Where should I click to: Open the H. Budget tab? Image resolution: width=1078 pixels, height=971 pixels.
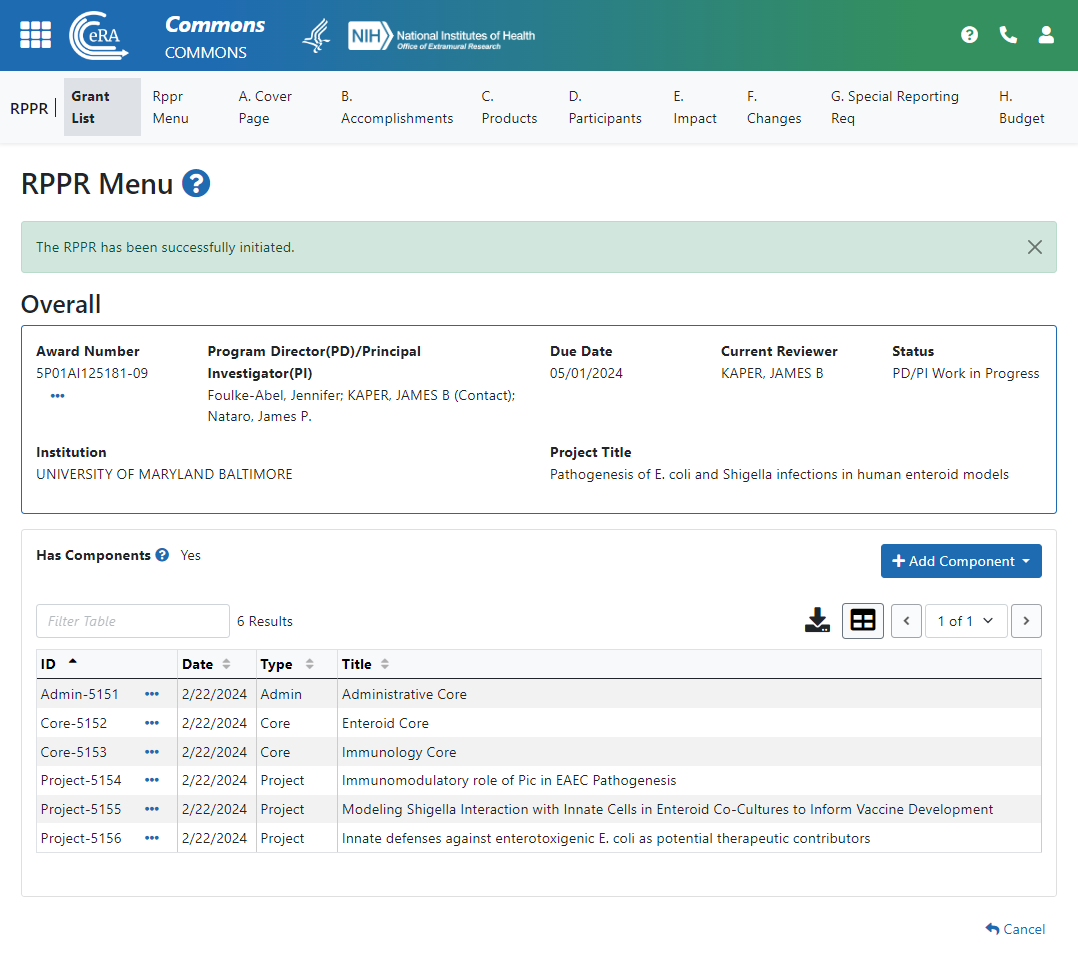tap(1020, 107)
